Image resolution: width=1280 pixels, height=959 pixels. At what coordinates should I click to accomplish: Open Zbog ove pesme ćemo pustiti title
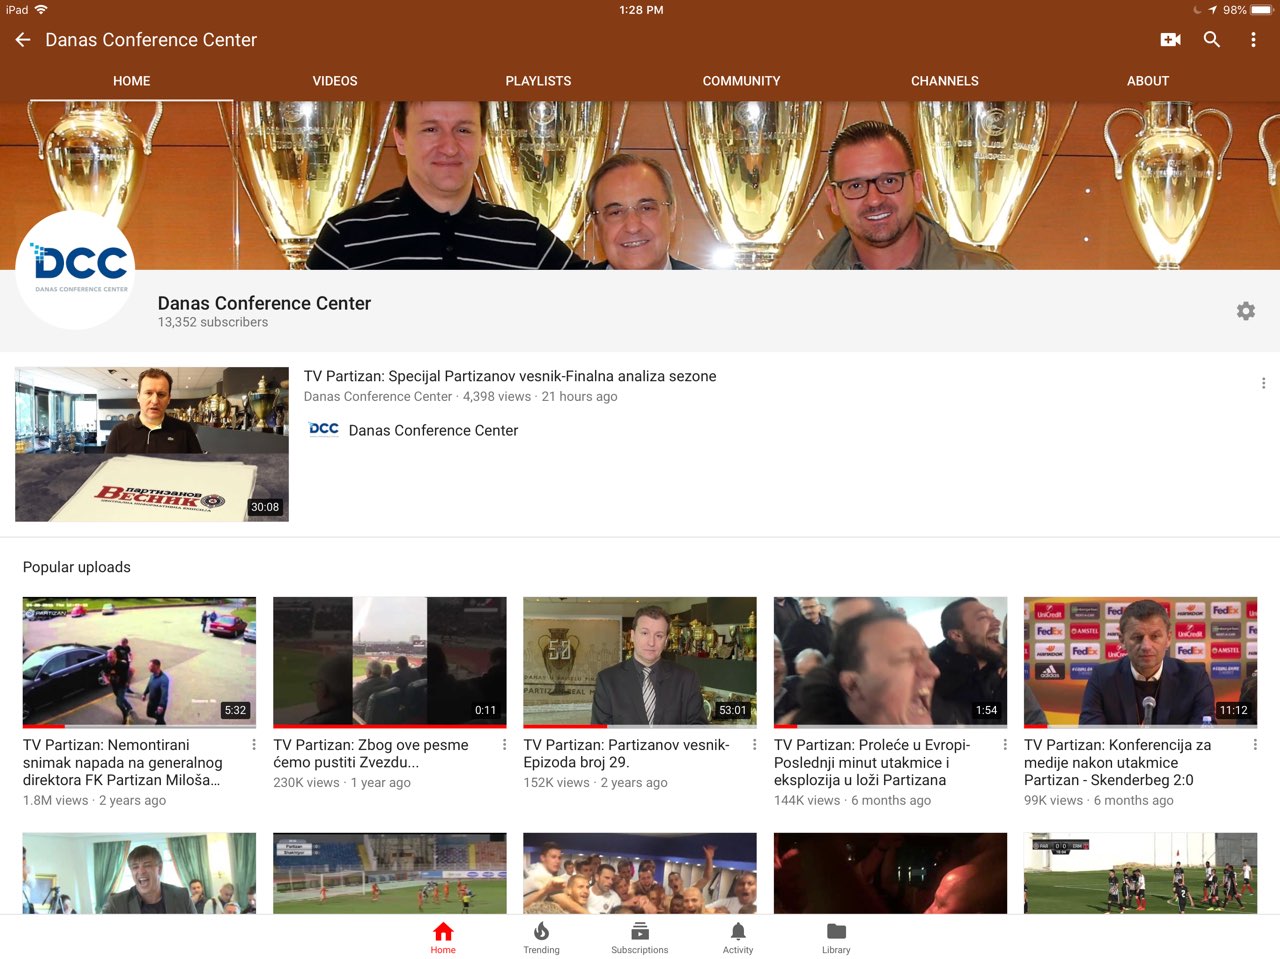(x=371, y=754)
